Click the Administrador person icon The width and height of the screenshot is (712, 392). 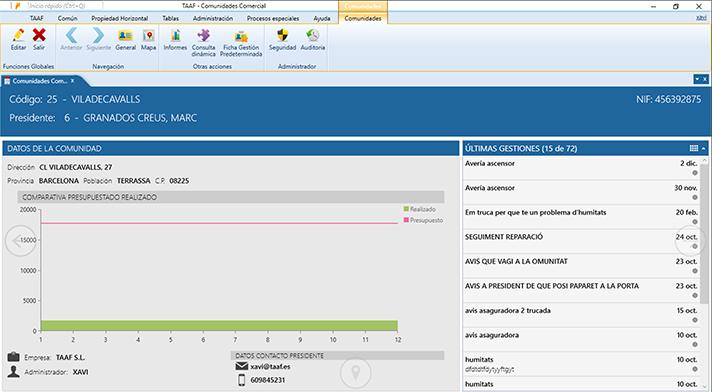(x=14, y=372)
